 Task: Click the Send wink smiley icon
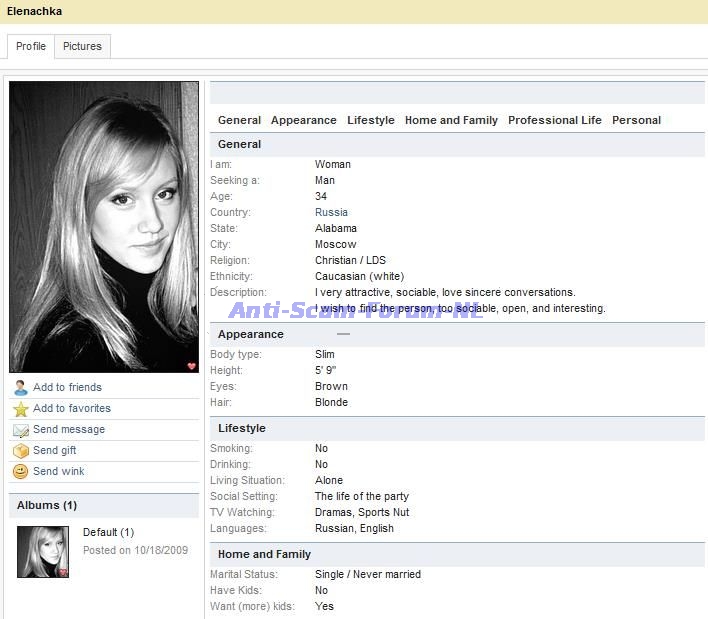(x=20, y=472)
